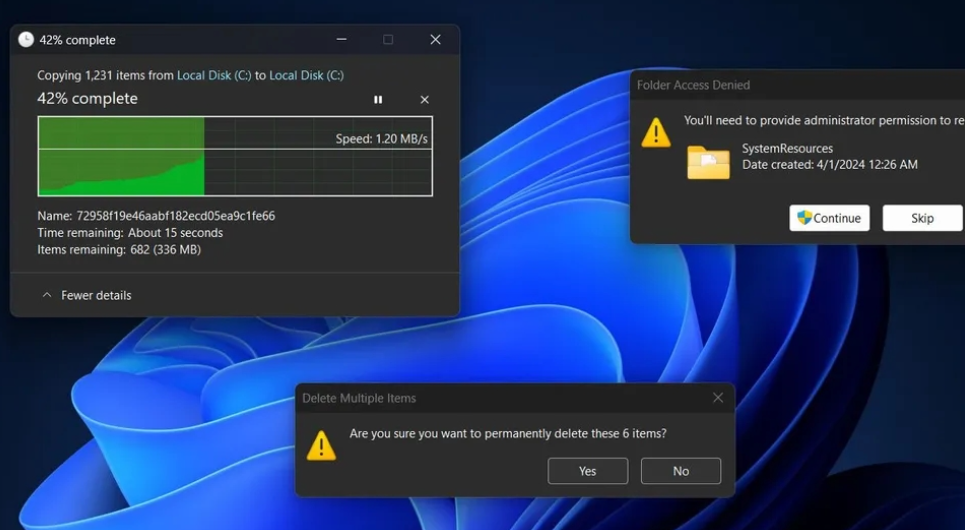Click the warning icon in Folder Access Denied
The image size is (965, 530).
(656, 133)
